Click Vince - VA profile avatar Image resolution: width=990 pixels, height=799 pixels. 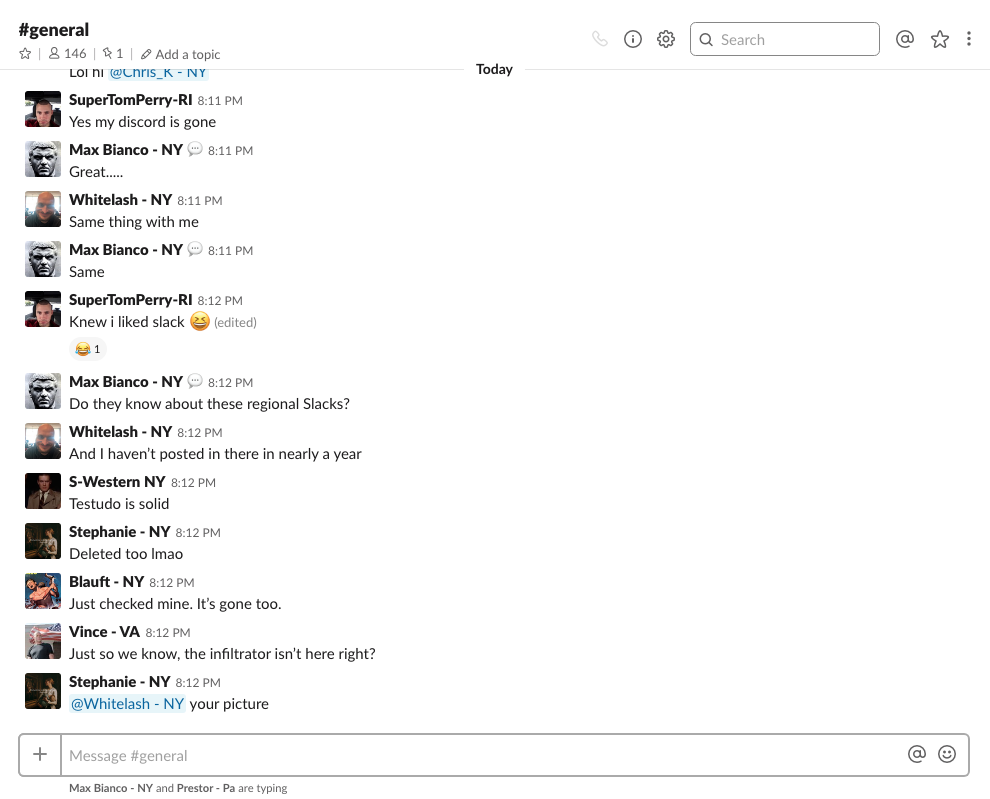(x=43, y=641)
